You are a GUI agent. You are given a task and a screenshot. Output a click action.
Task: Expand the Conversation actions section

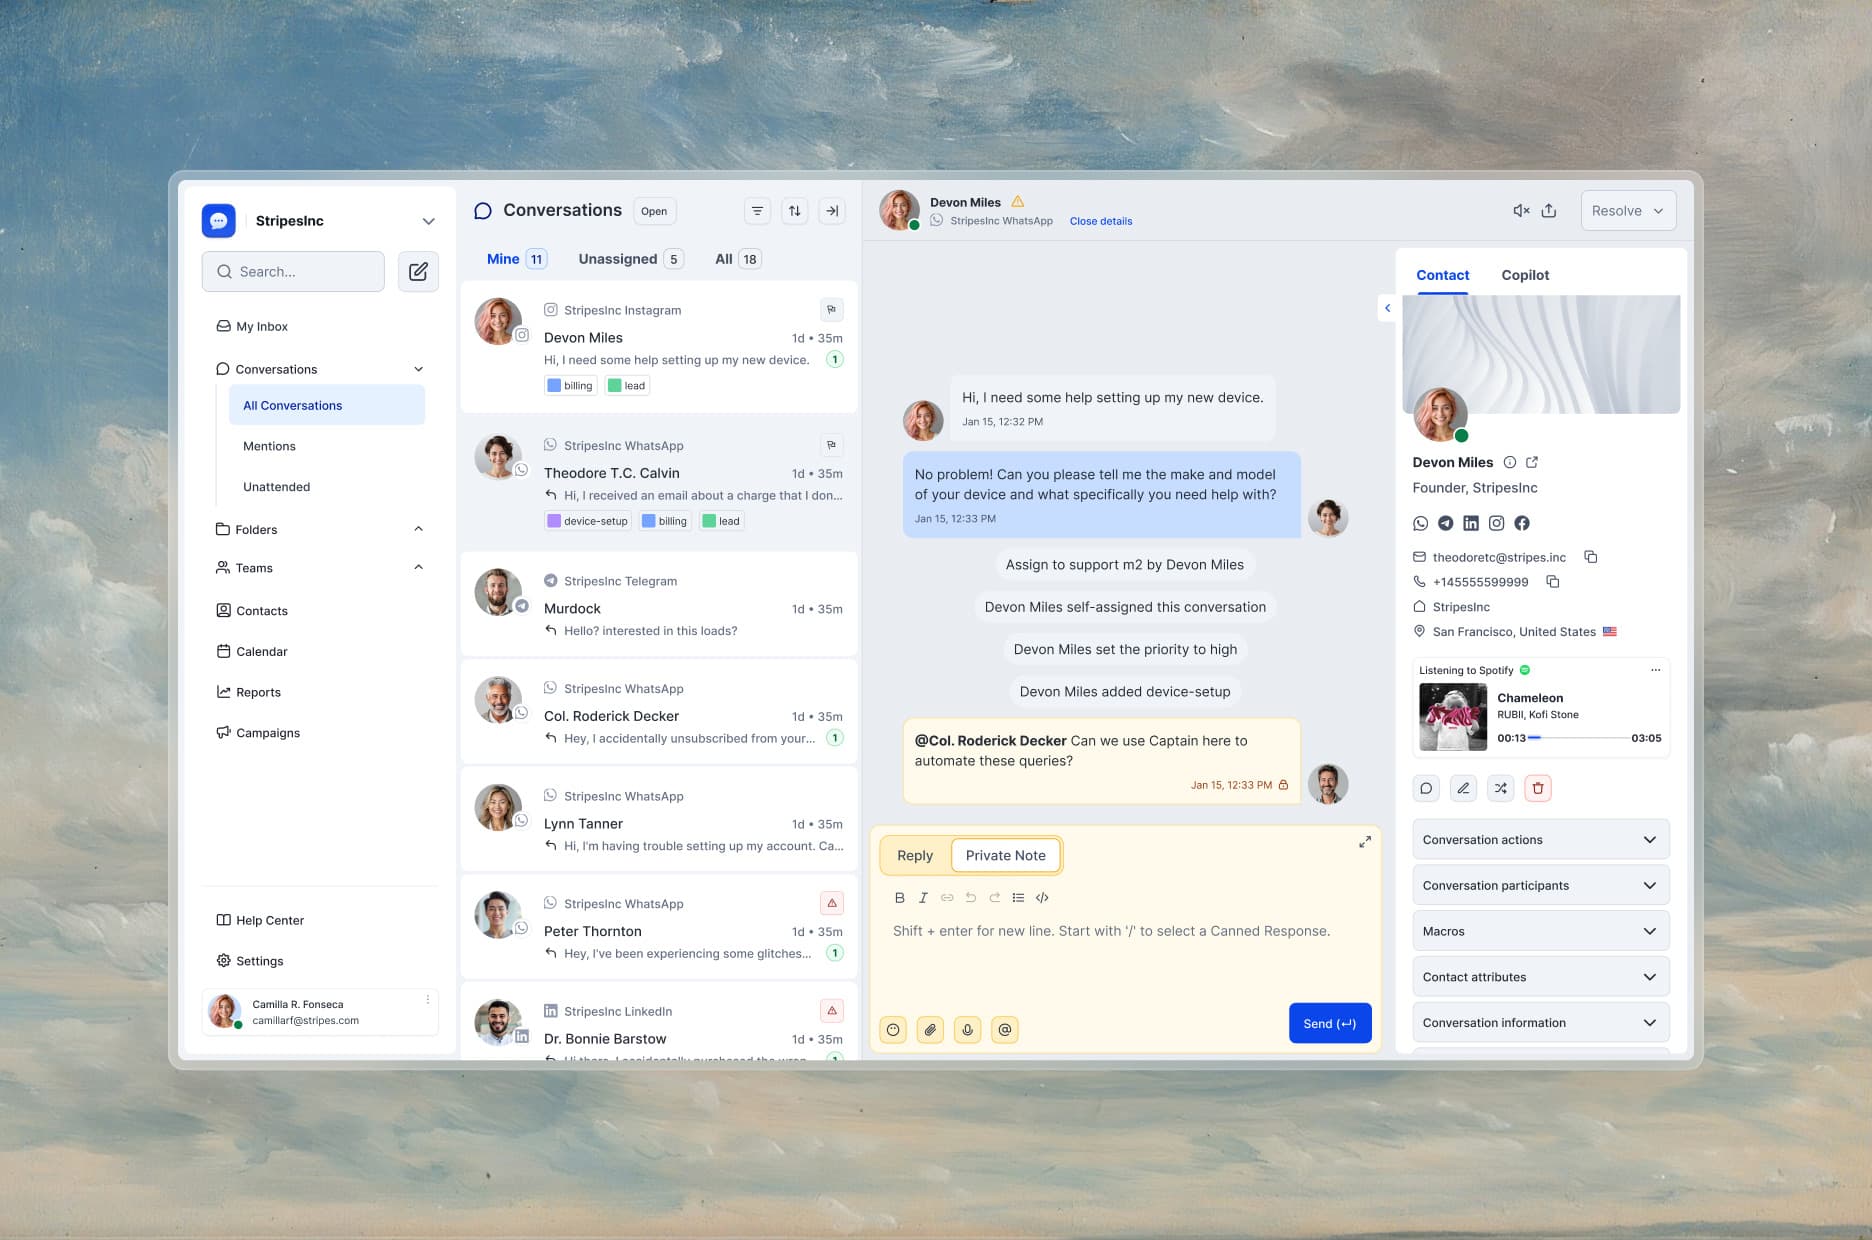pyautogui.click(x=1541, y=840)
